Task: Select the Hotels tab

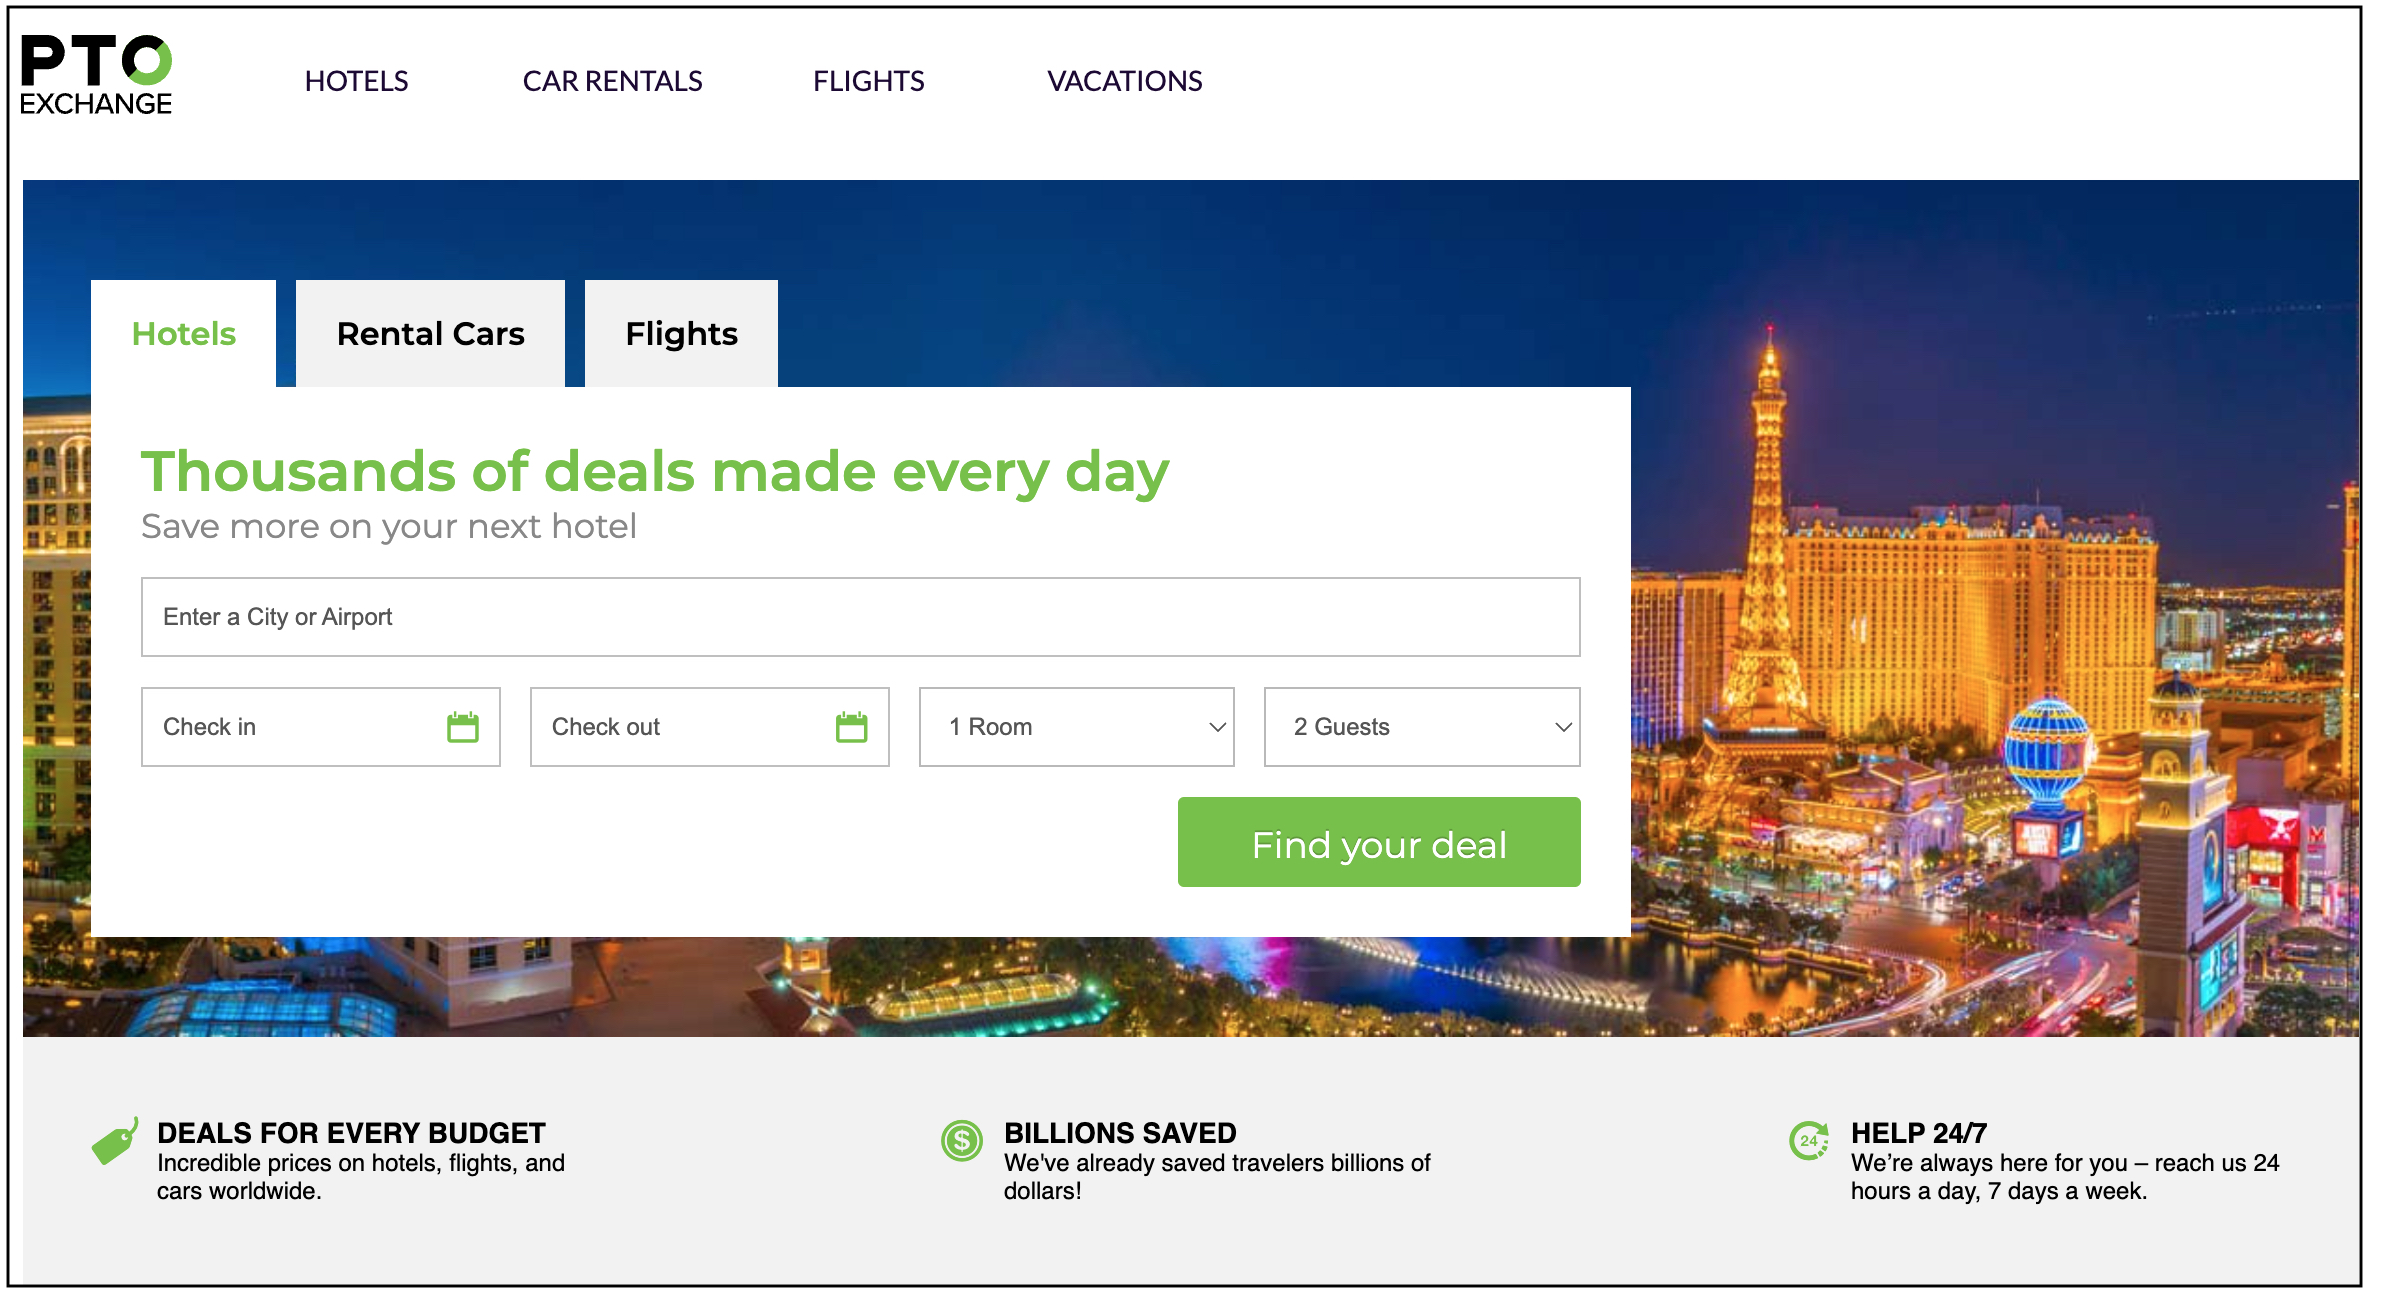Action: (x=184, y=333)
